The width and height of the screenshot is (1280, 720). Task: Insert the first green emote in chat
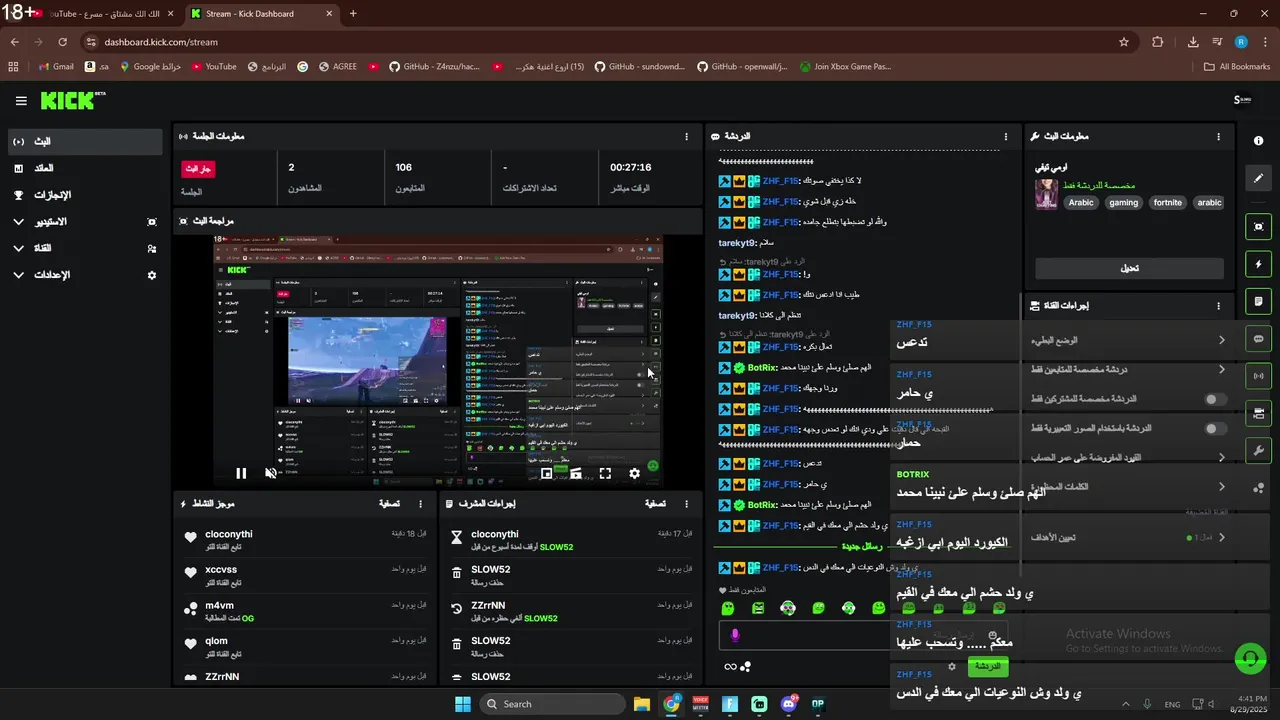pos(728,608)
